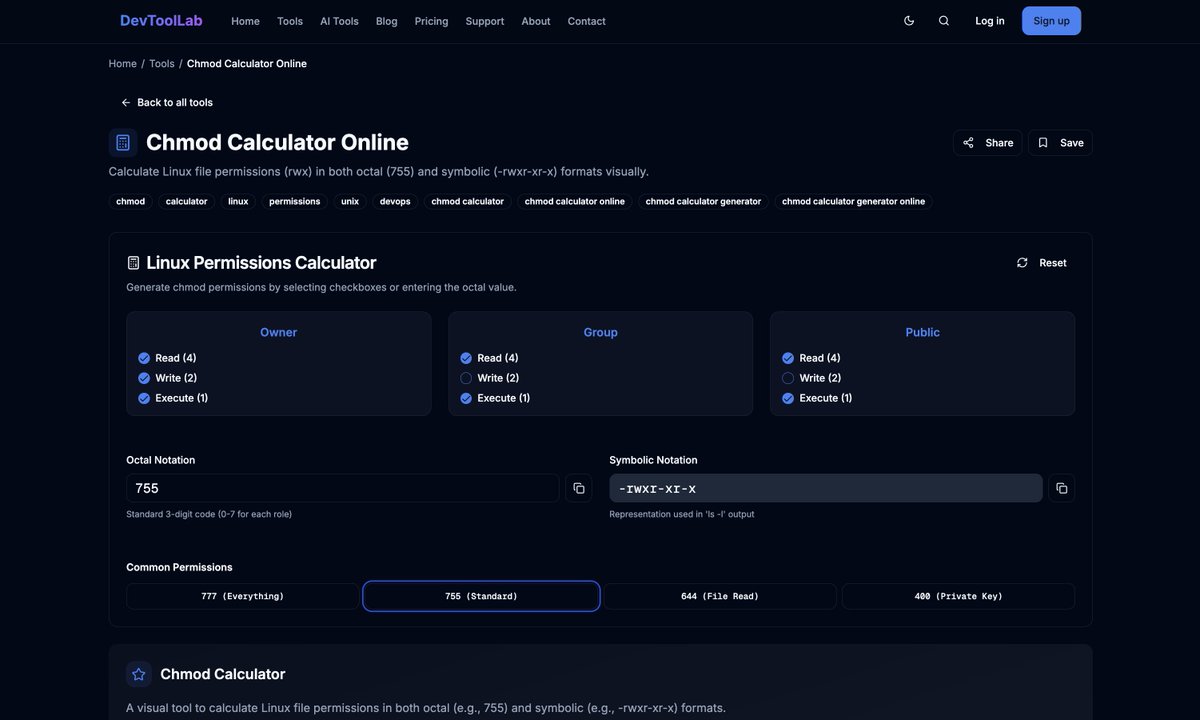
Task: Uncheck Owner Execute (1) permission
Action: pos(144,398)
